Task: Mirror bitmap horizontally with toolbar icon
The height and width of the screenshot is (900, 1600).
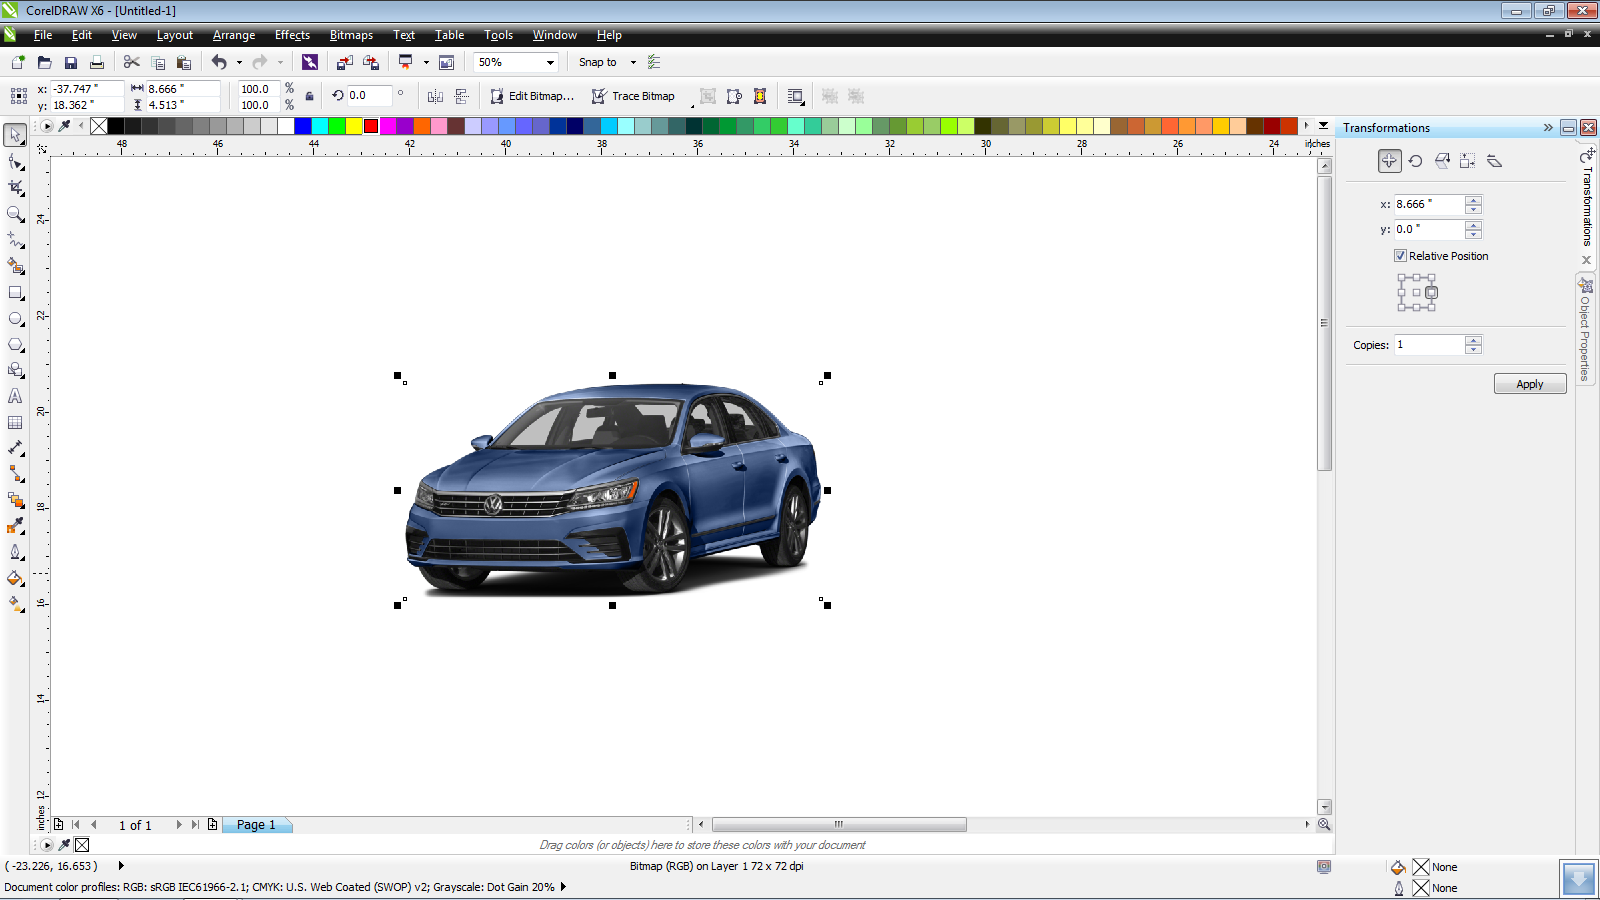Action: pyautogui.click(x=435, y=96)
